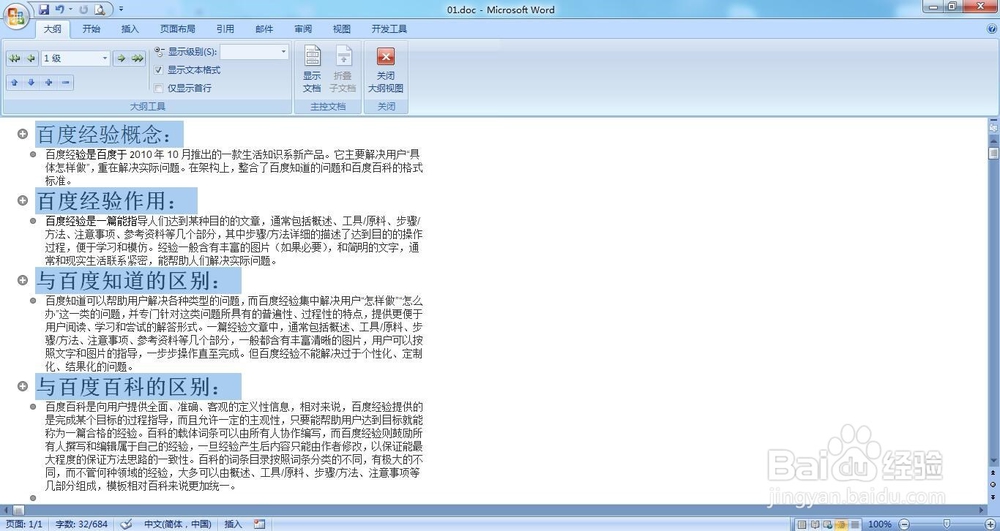This screenshot has height=531, width=1000.
Task: Promote to Heading 1 double-left arrow
Action: click(x=14, y=59)
